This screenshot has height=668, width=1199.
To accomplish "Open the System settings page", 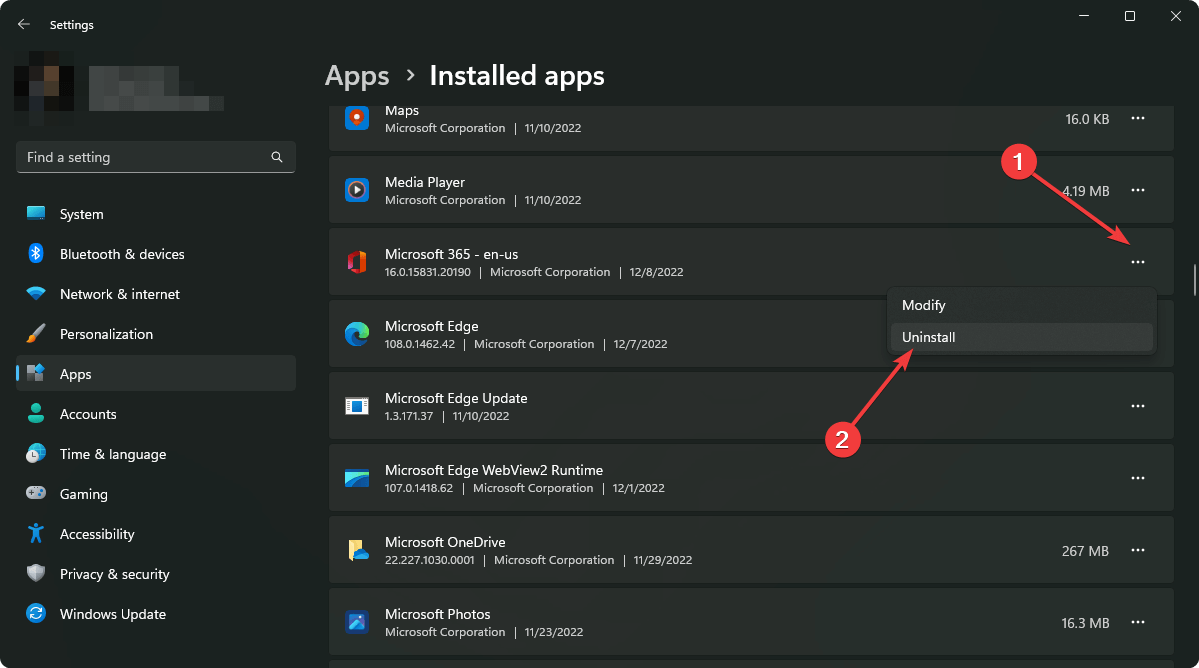I will pyautogui.click(x=156, y=214).
